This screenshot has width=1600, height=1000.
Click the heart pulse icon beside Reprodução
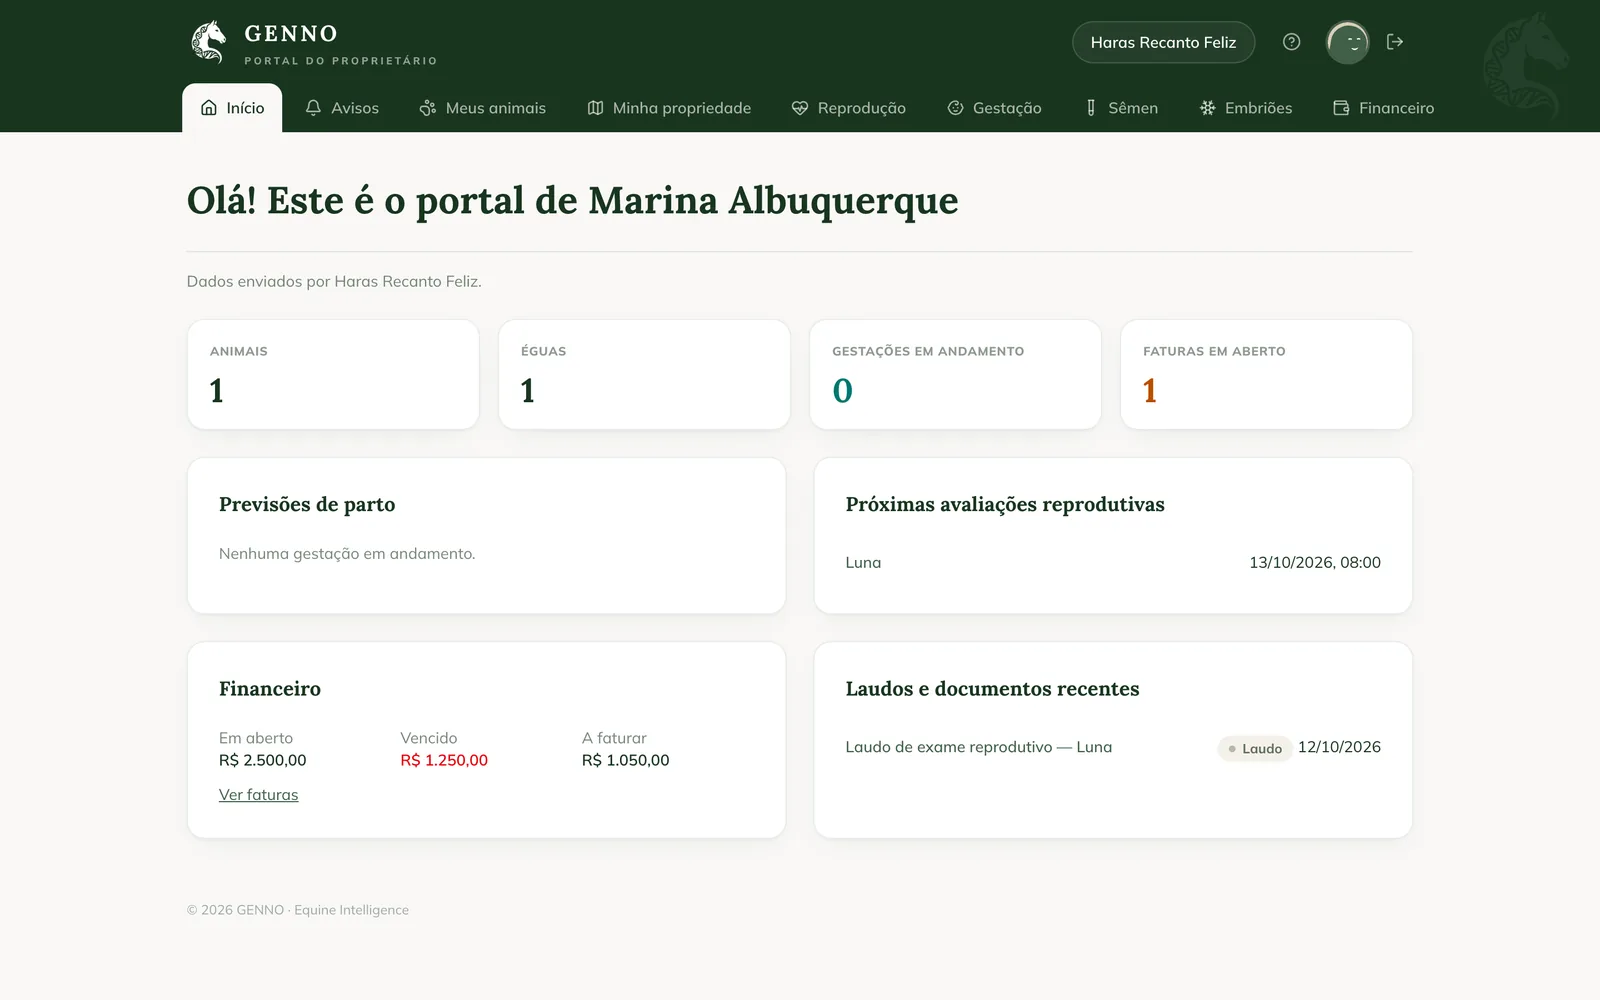pyautogui.click(x=800, y=108)
